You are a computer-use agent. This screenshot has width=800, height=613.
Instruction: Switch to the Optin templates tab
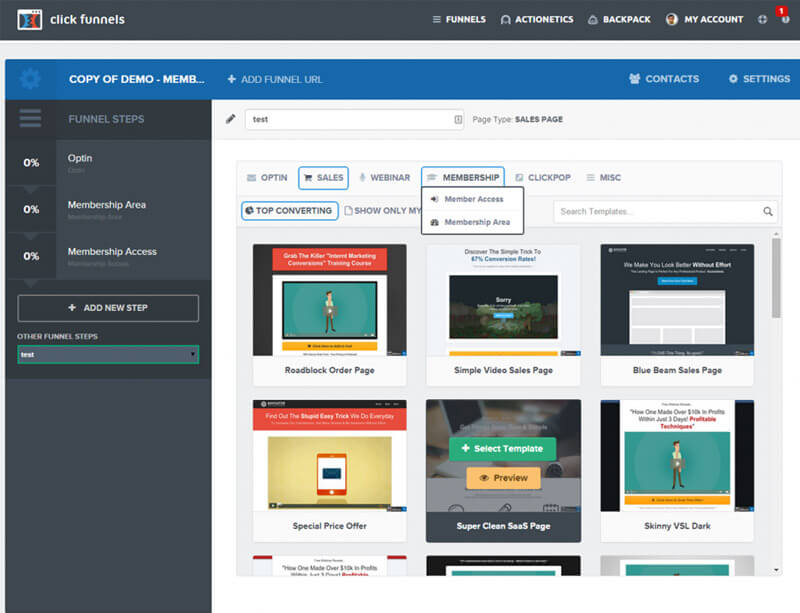267,178
